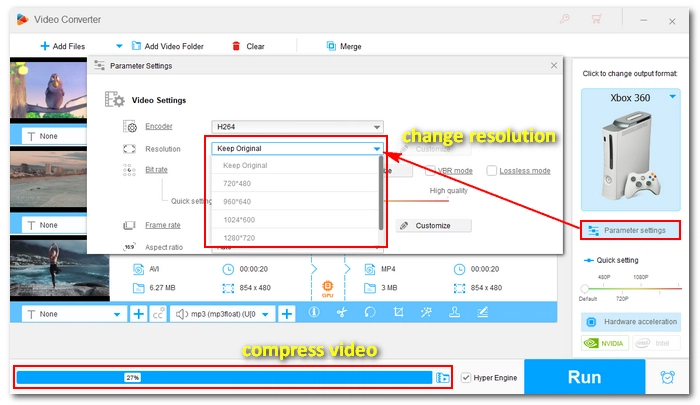The height and width of the screenshot is (405, 700).
Task: Select 1024*600 resolution option
Action: point(295,220)
